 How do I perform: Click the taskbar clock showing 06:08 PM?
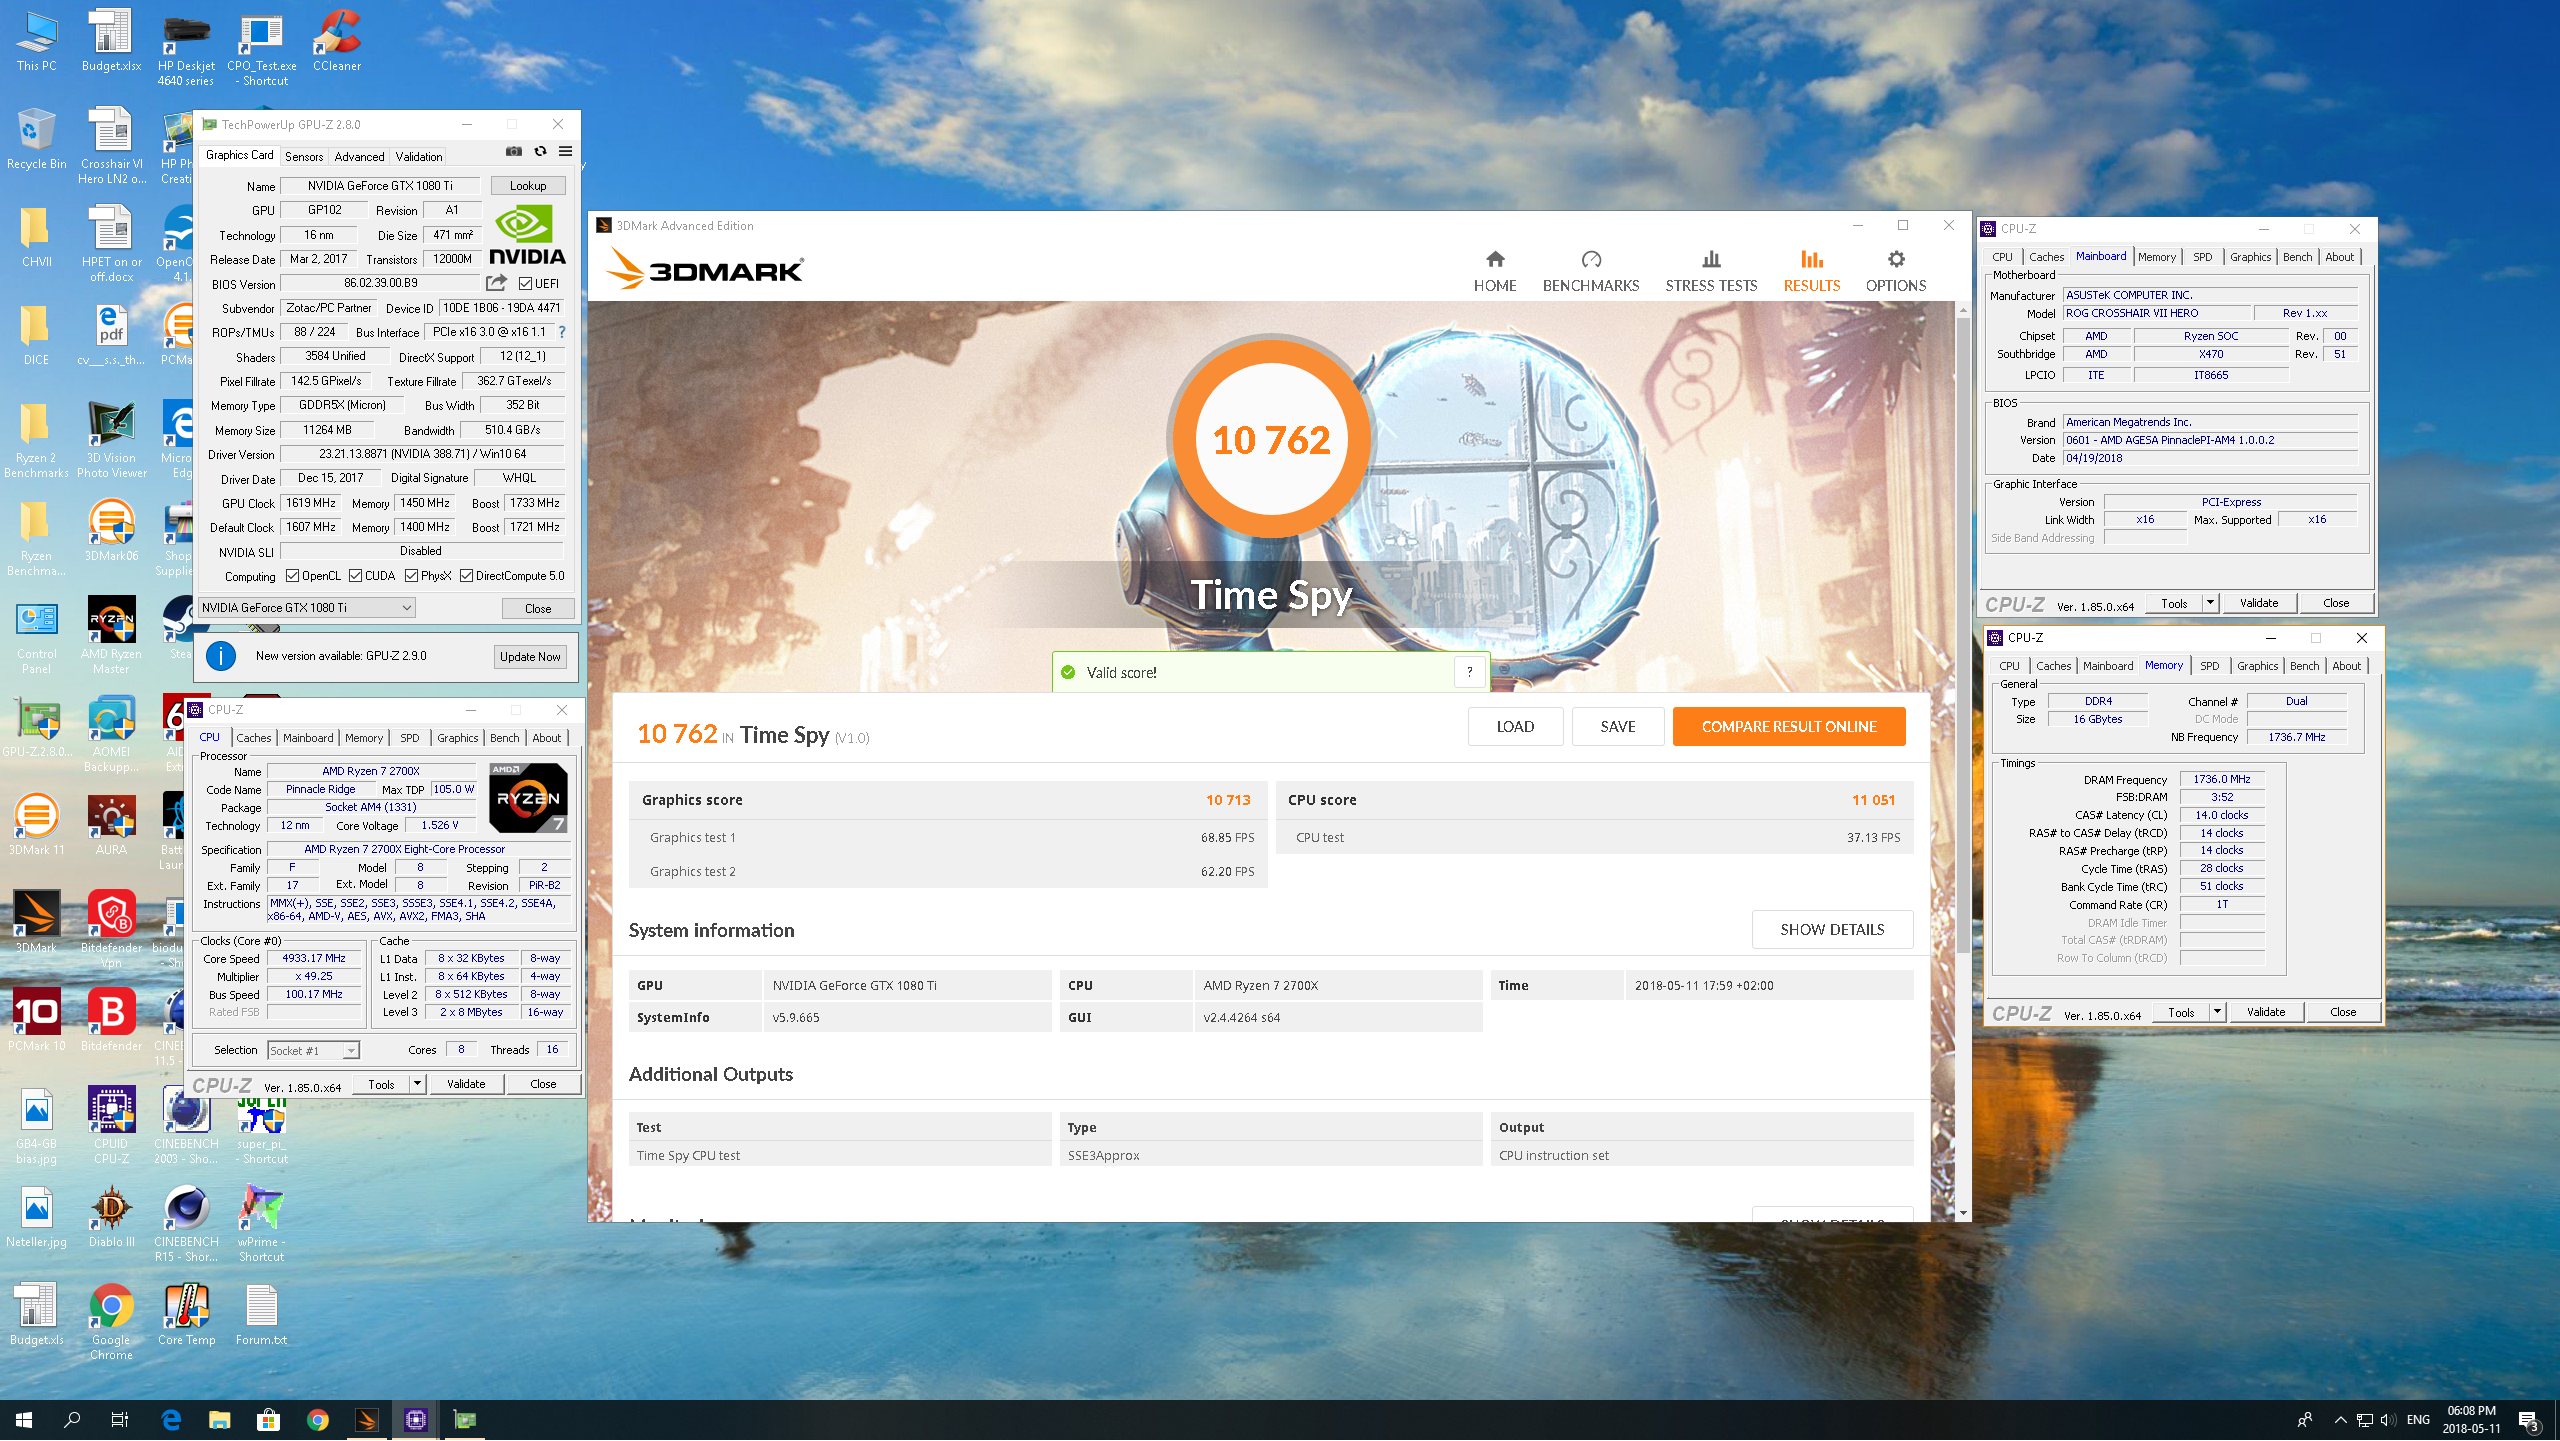coord(2471,1420)
